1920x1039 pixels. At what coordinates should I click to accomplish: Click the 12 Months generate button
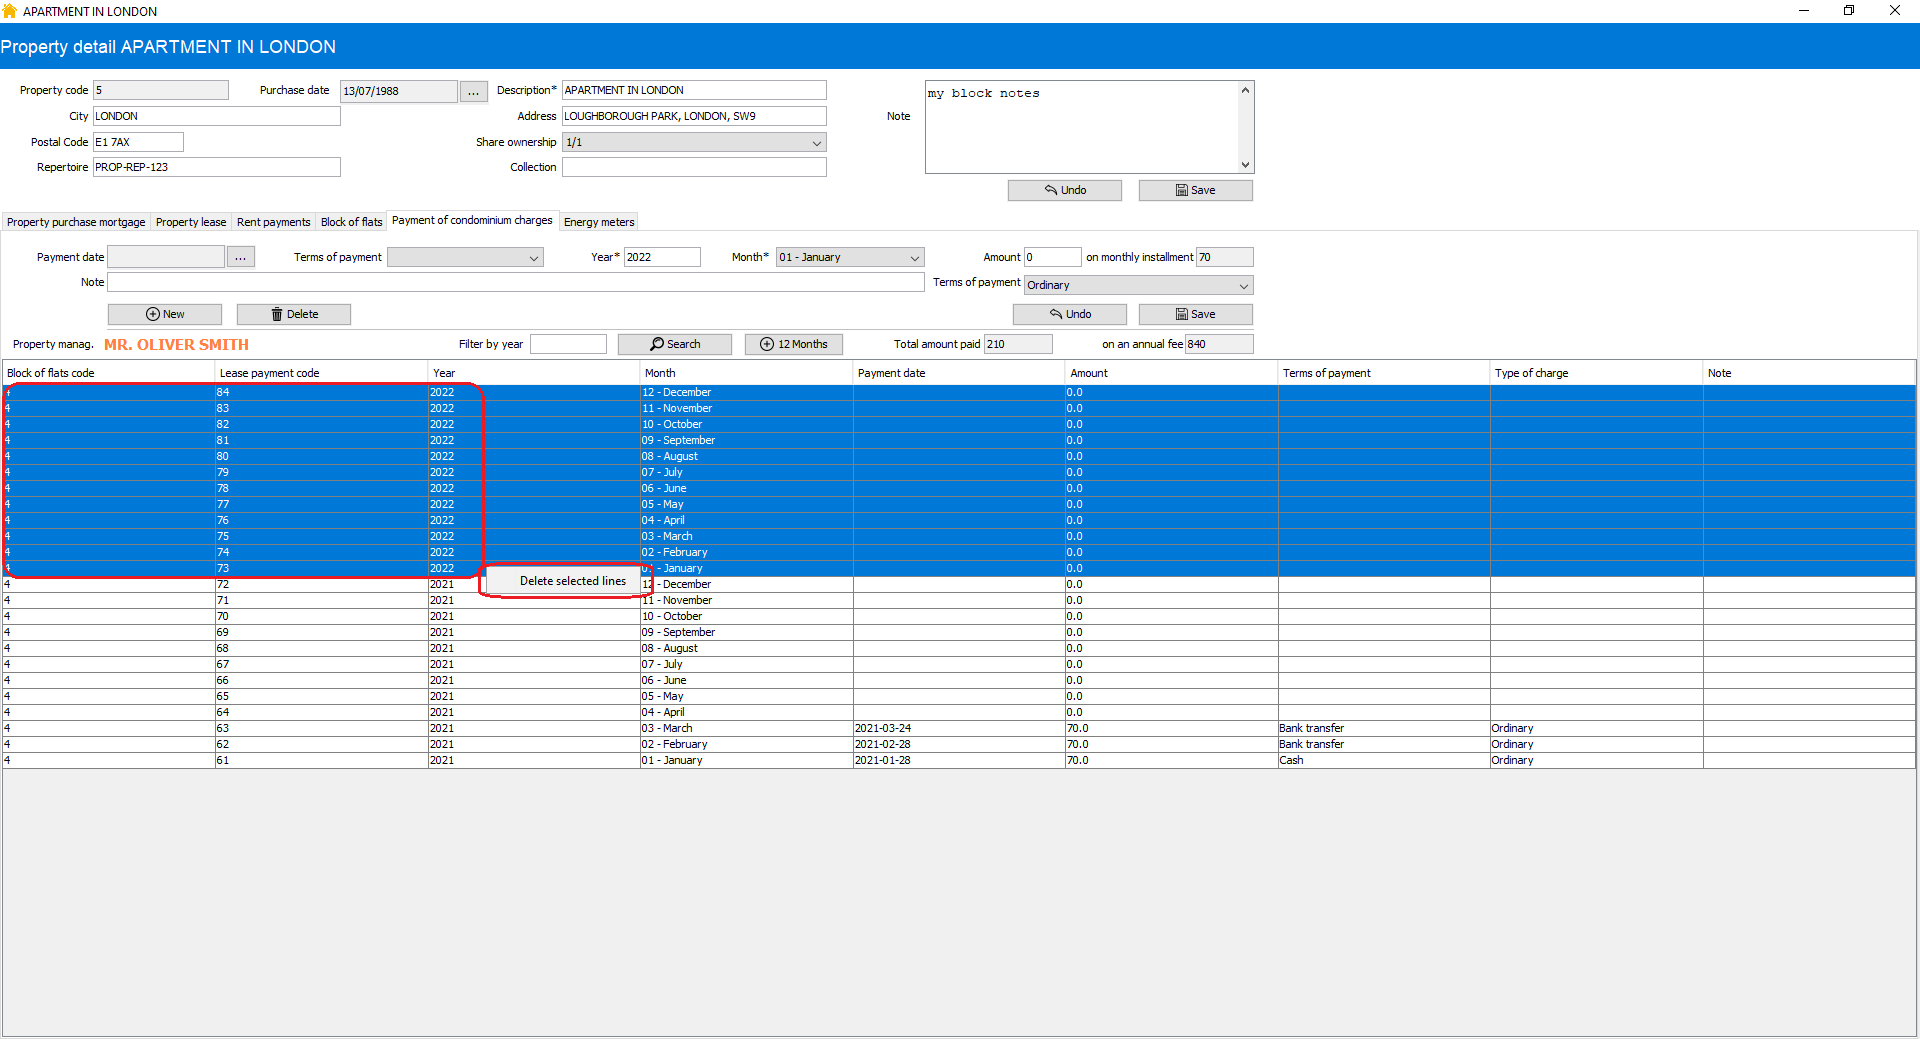(794, 344)
